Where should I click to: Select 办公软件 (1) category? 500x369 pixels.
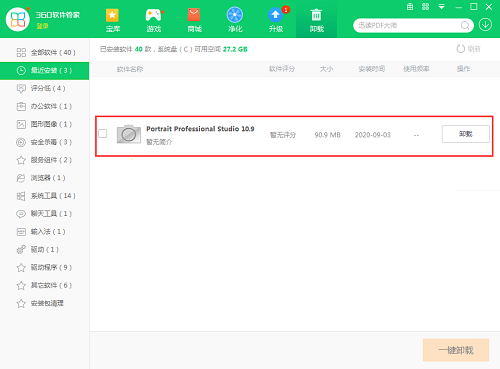click(45, 106)
